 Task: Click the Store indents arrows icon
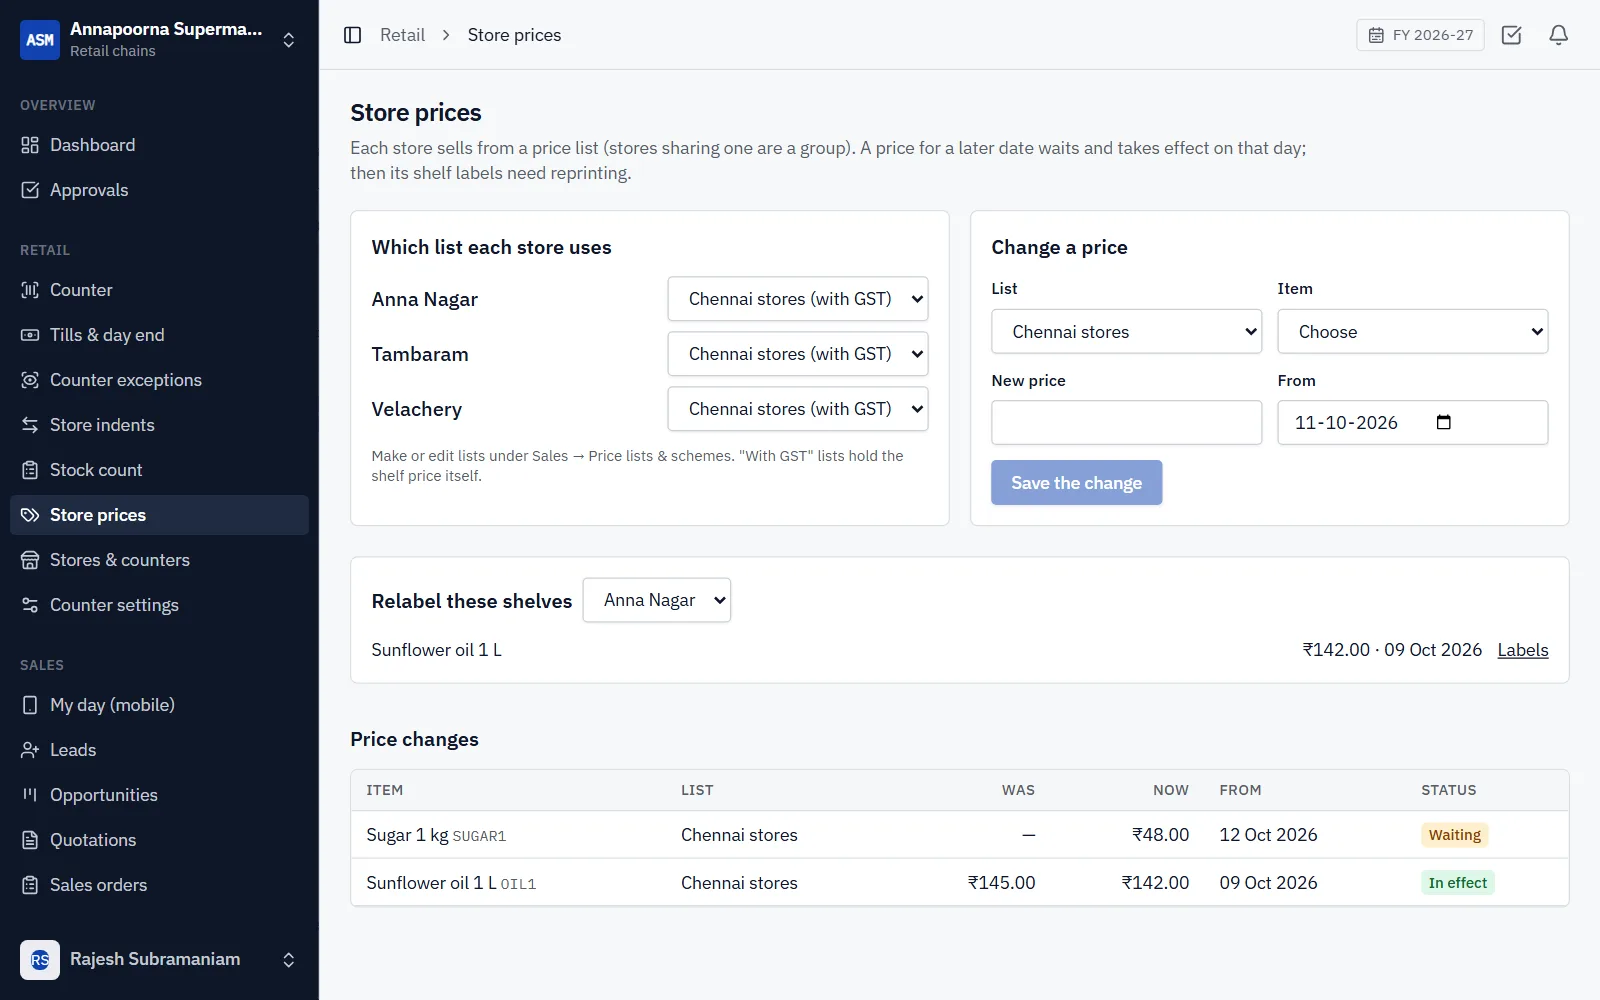tap(30, 425)
